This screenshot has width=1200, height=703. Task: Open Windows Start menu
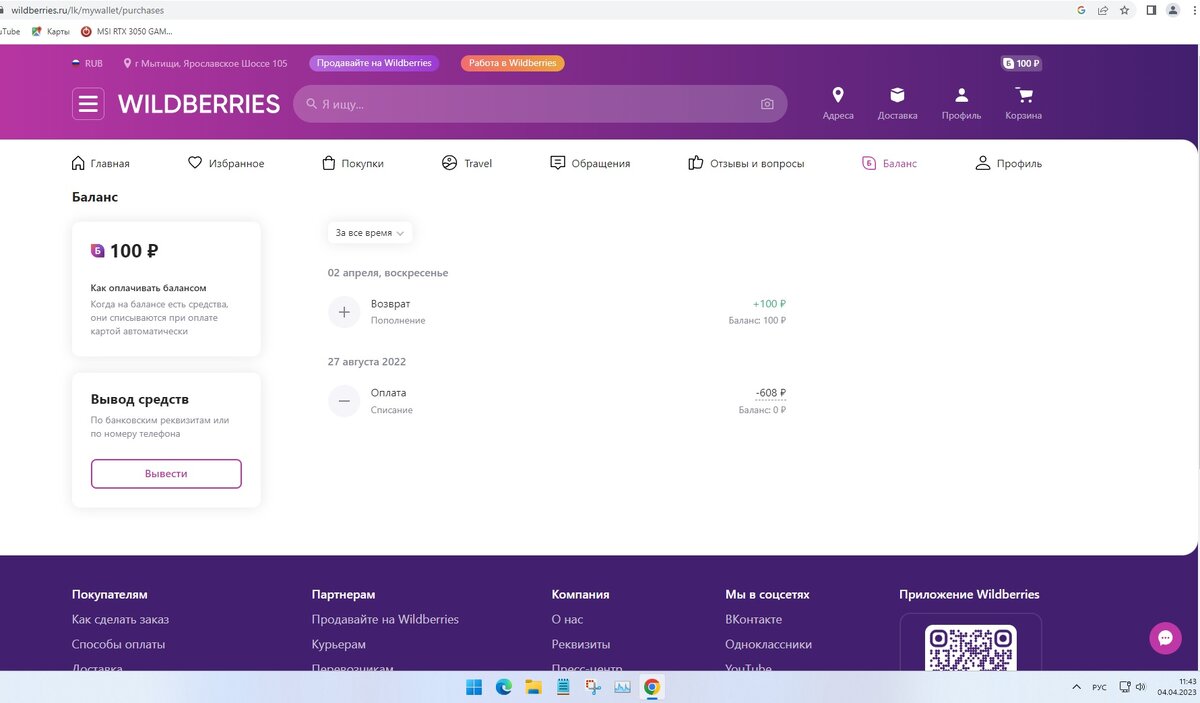(x=474, y=687)
